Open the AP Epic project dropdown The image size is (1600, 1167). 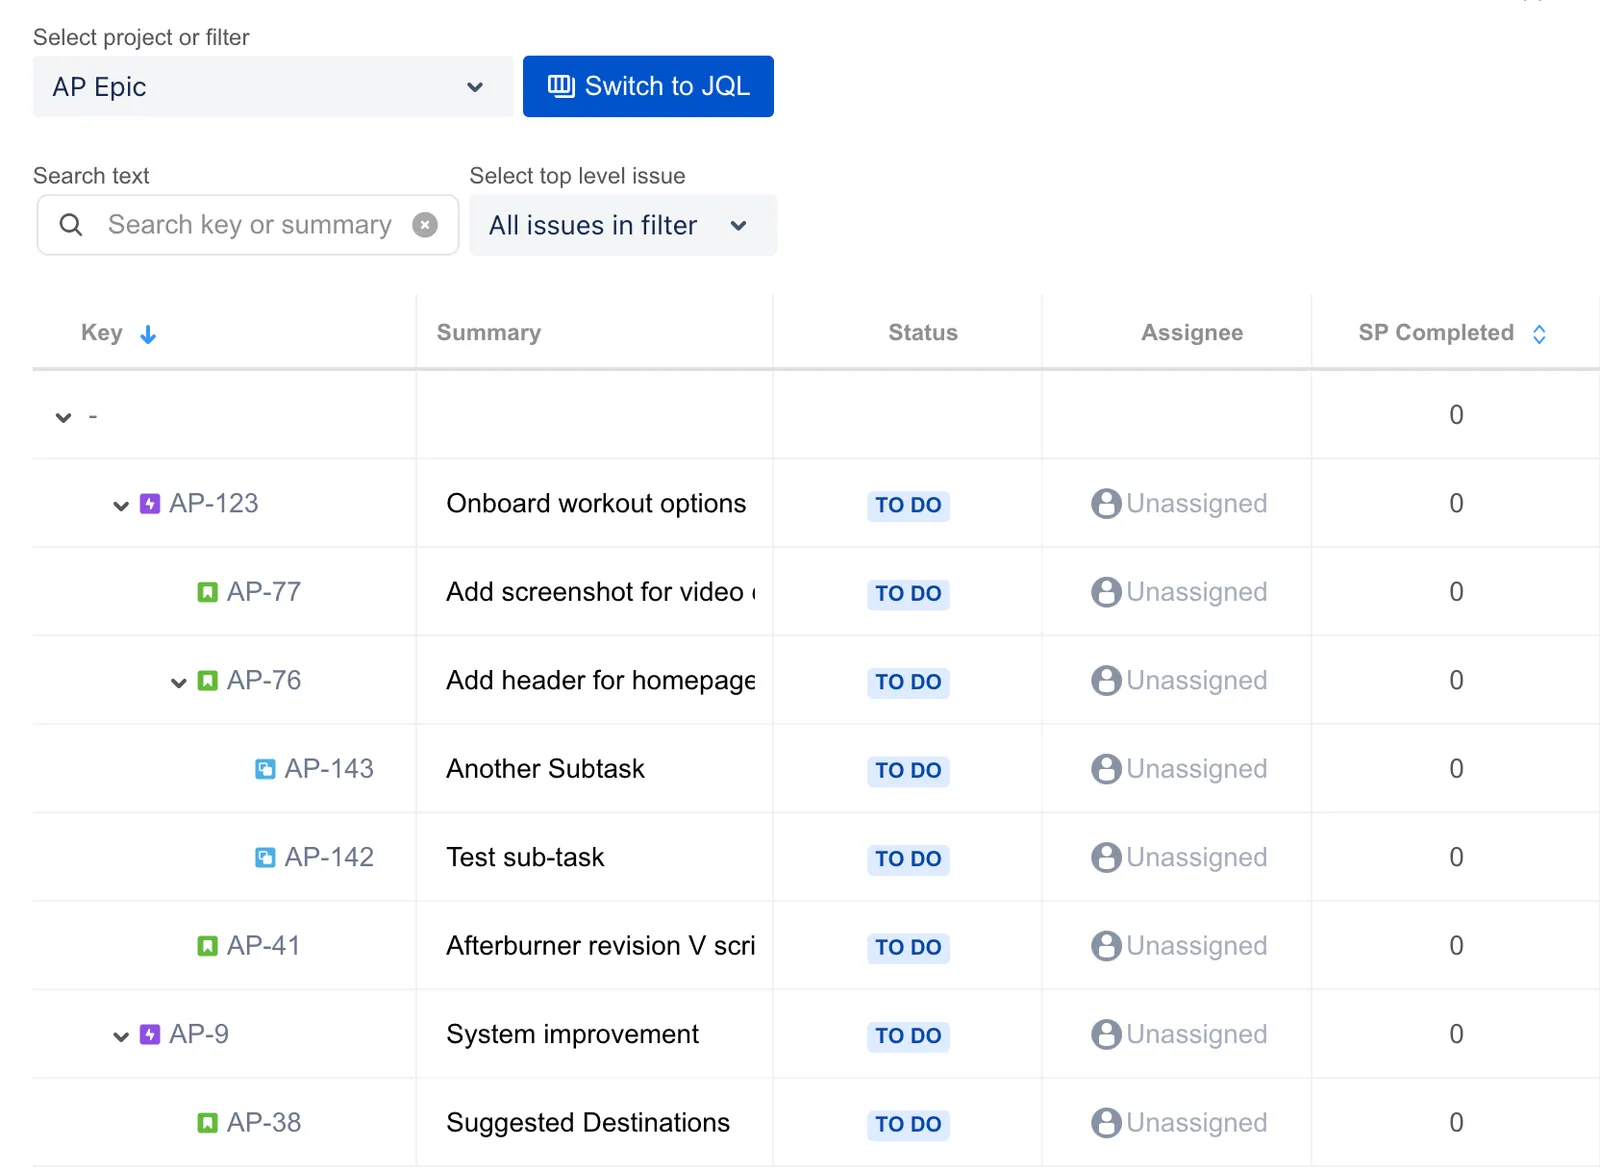click(273, 87)
